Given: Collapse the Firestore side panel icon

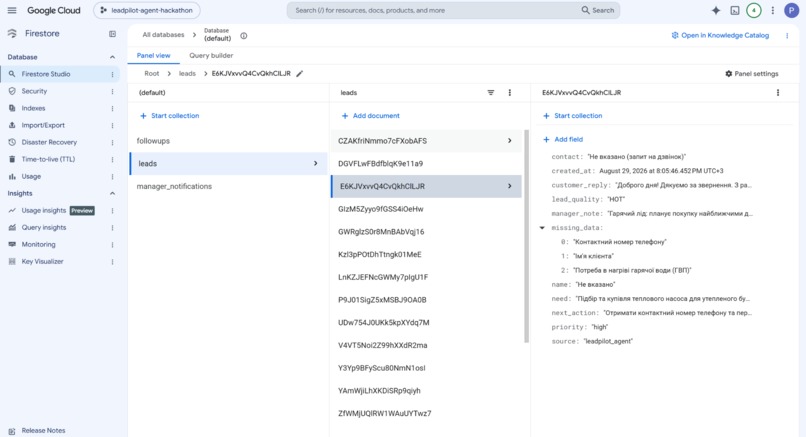Looking at the screenshot, I should [112, 34].
